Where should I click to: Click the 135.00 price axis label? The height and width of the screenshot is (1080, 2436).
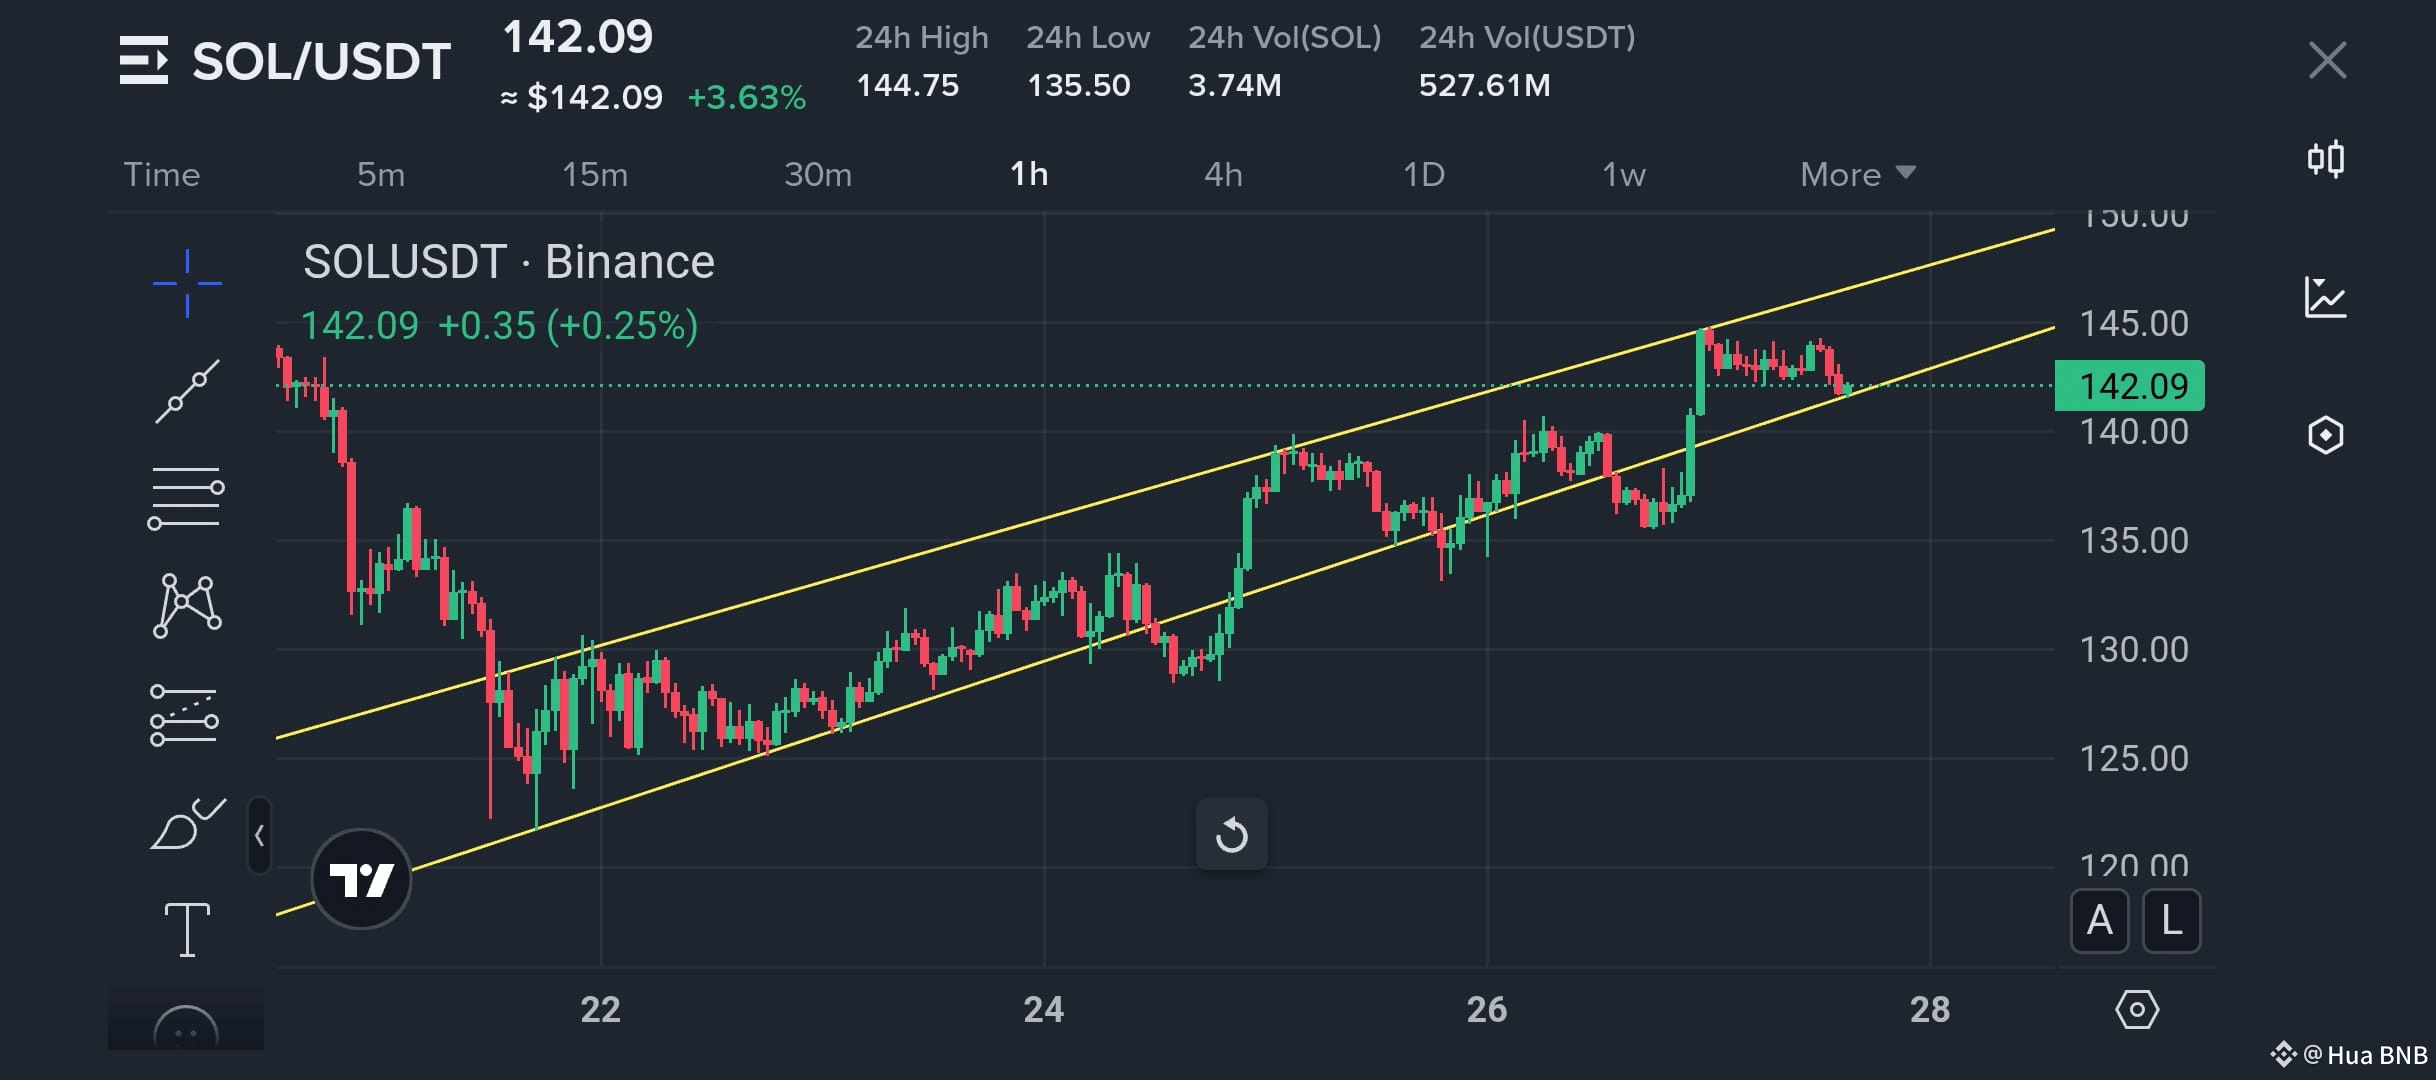(2134, 541)
